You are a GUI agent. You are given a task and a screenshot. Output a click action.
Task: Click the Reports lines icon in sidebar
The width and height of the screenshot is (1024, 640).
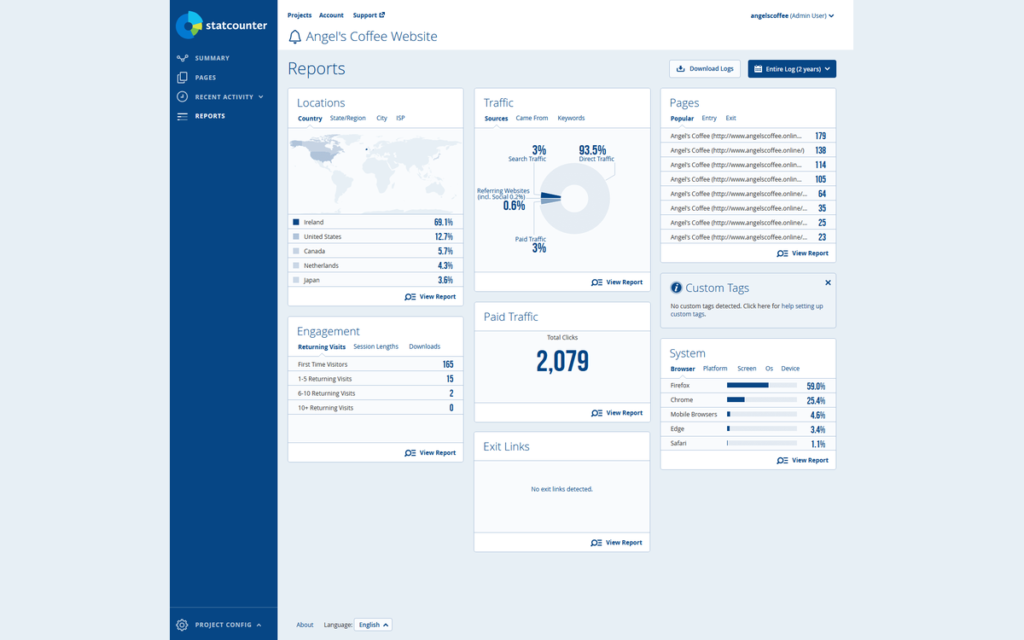pos(182,116)
